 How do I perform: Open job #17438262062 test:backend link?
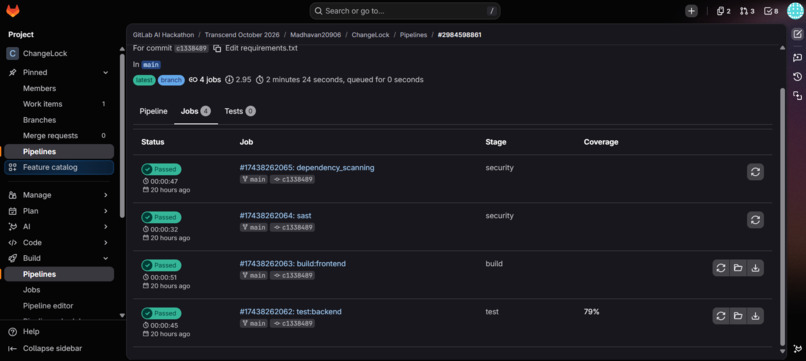tap(290, 312)
